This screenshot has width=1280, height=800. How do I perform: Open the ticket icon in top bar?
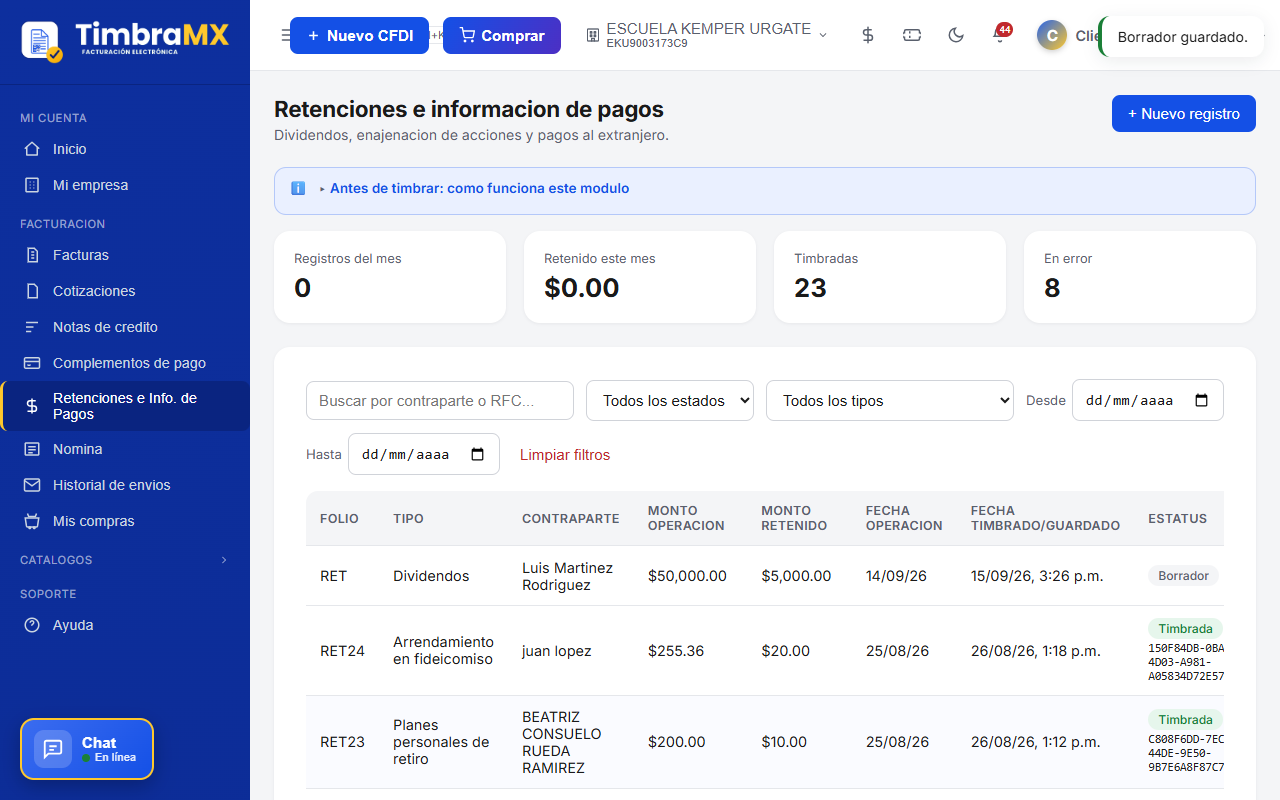(x=912, y=35)
